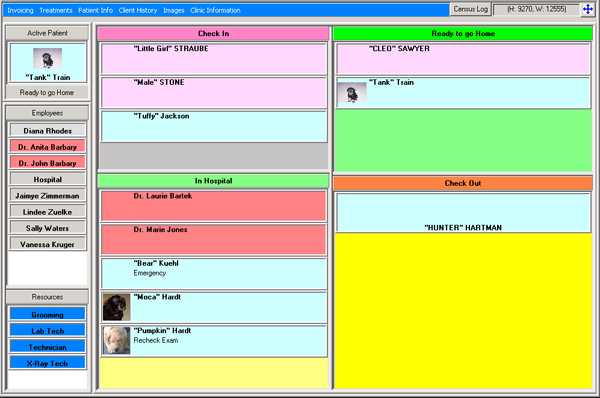Image resolution: width=600 pixels, height=398 pixels.
Task: Open the Clinic Information menu
Action: tap(215, 10)
